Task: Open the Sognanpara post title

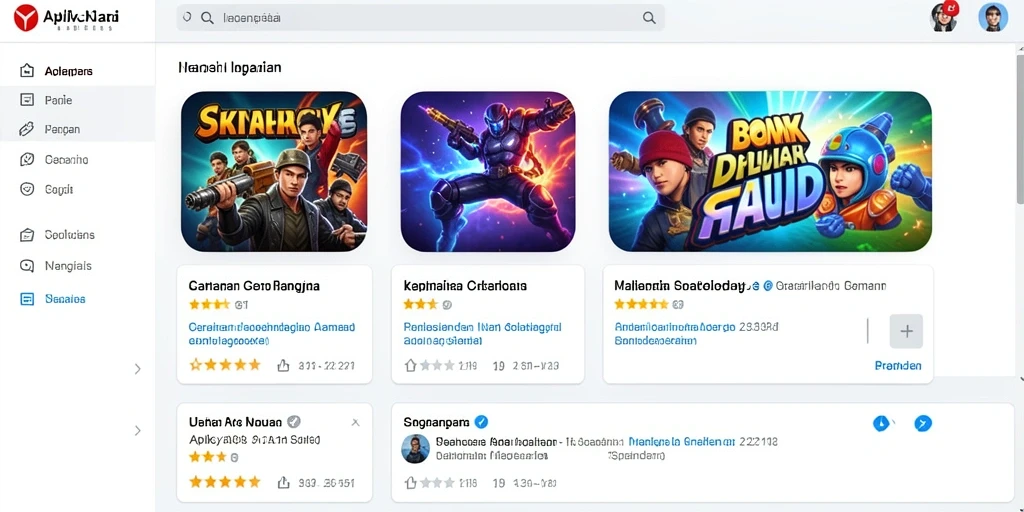Action: pyautogui.click(x=436, y=422)
